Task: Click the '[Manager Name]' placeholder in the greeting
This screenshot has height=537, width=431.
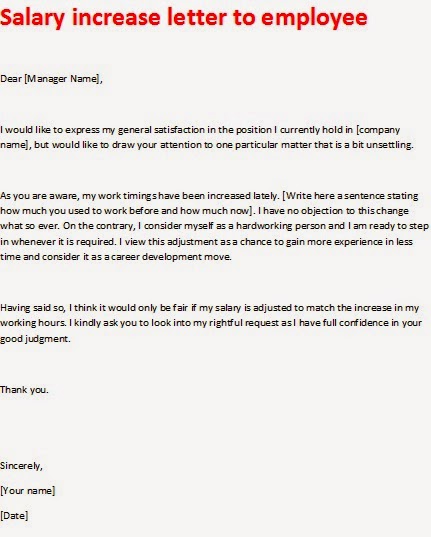Action: [x=63, y=79]
